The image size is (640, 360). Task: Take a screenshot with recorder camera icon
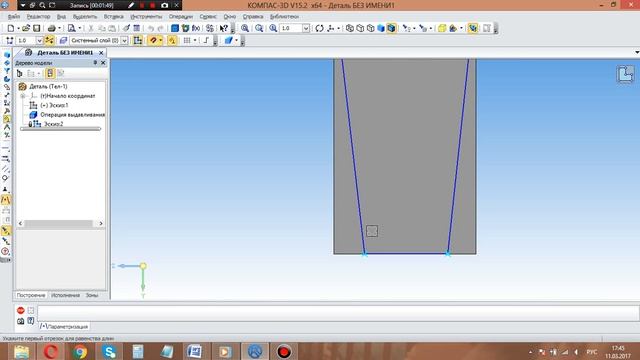point(164,5)
